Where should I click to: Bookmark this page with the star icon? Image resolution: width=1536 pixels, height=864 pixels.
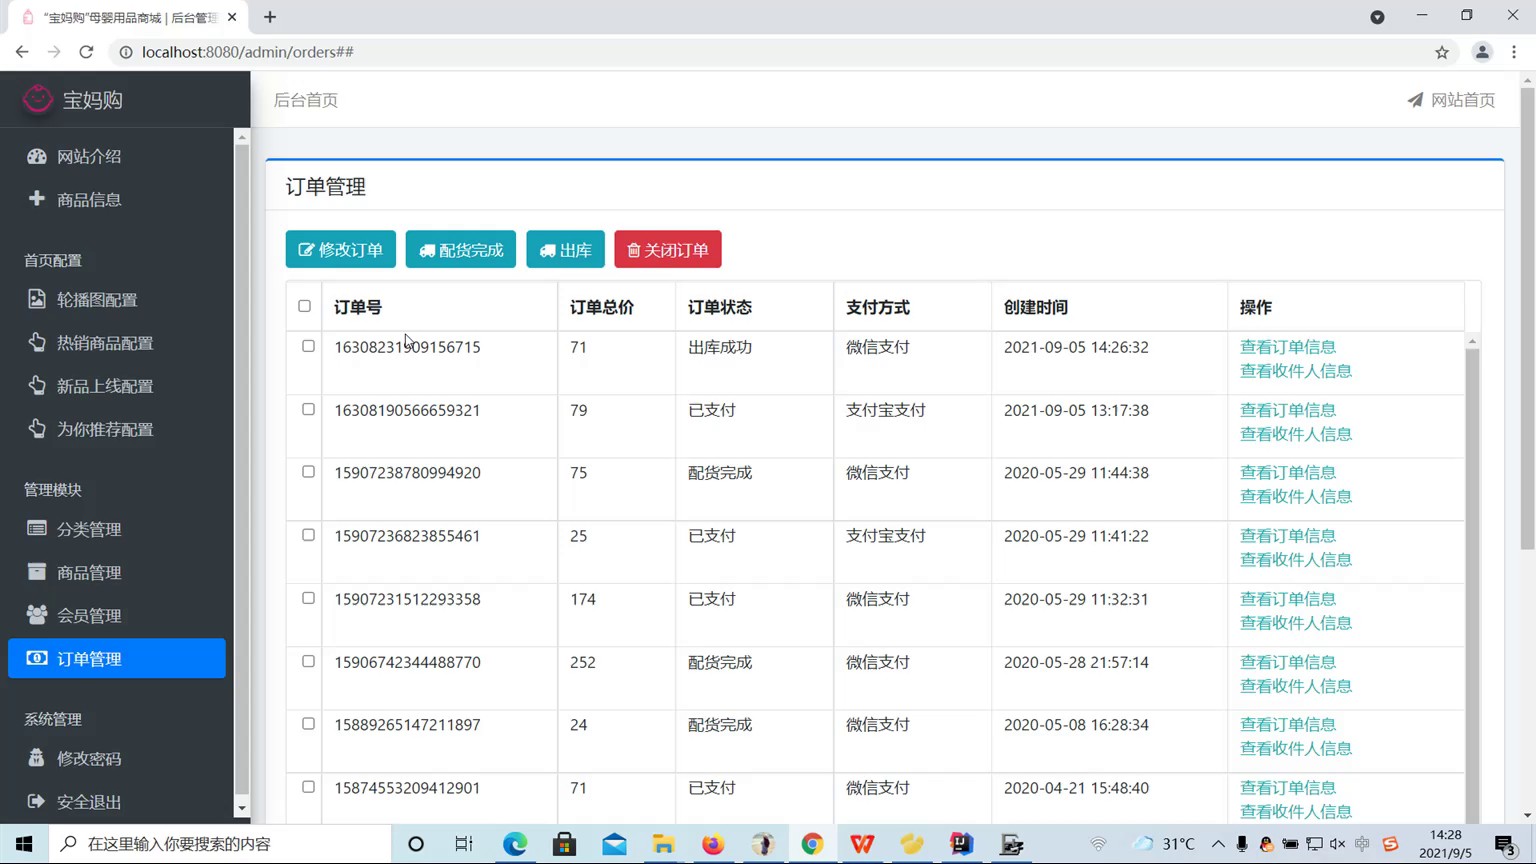click(x=1442, y=52)
